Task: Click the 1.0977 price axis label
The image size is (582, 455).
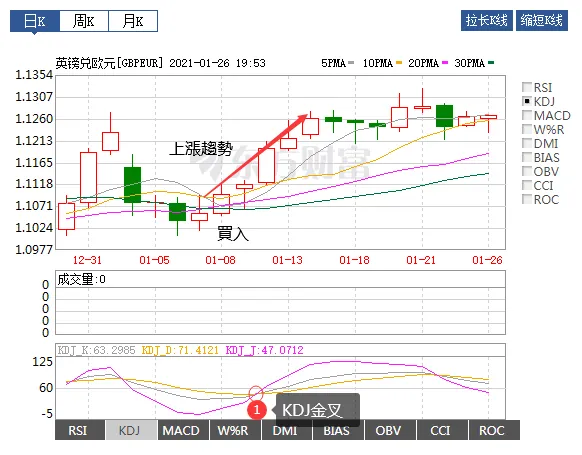Action: pyautogui.click(x=34, y=249)
